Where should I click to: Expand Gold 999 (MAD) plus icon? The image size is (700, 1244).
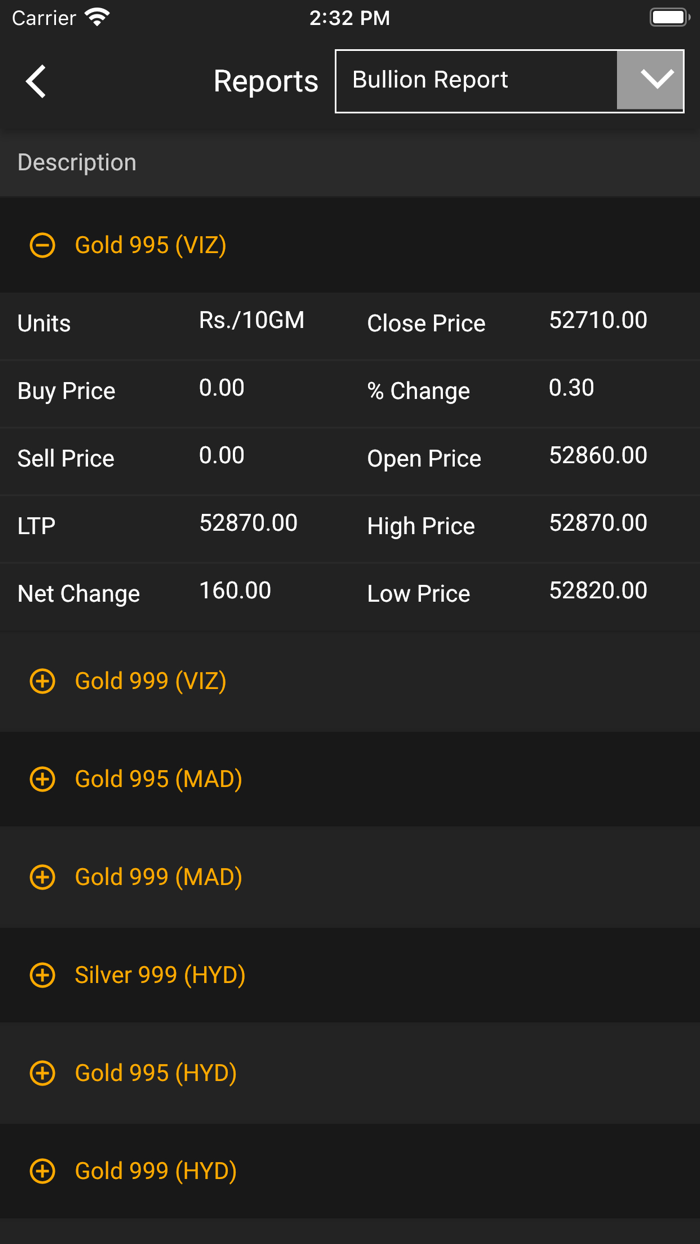tap(42, 877)
